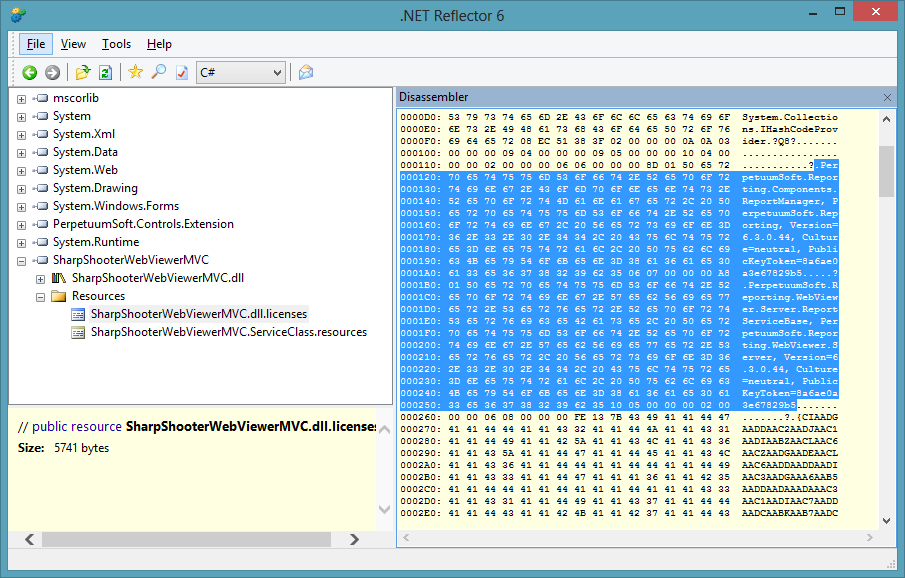This screenshot has width=905, height=578.
Task: Expand the SharpShooterWebViewerMVC.dll module node
Action: click(x=40, y=279)
